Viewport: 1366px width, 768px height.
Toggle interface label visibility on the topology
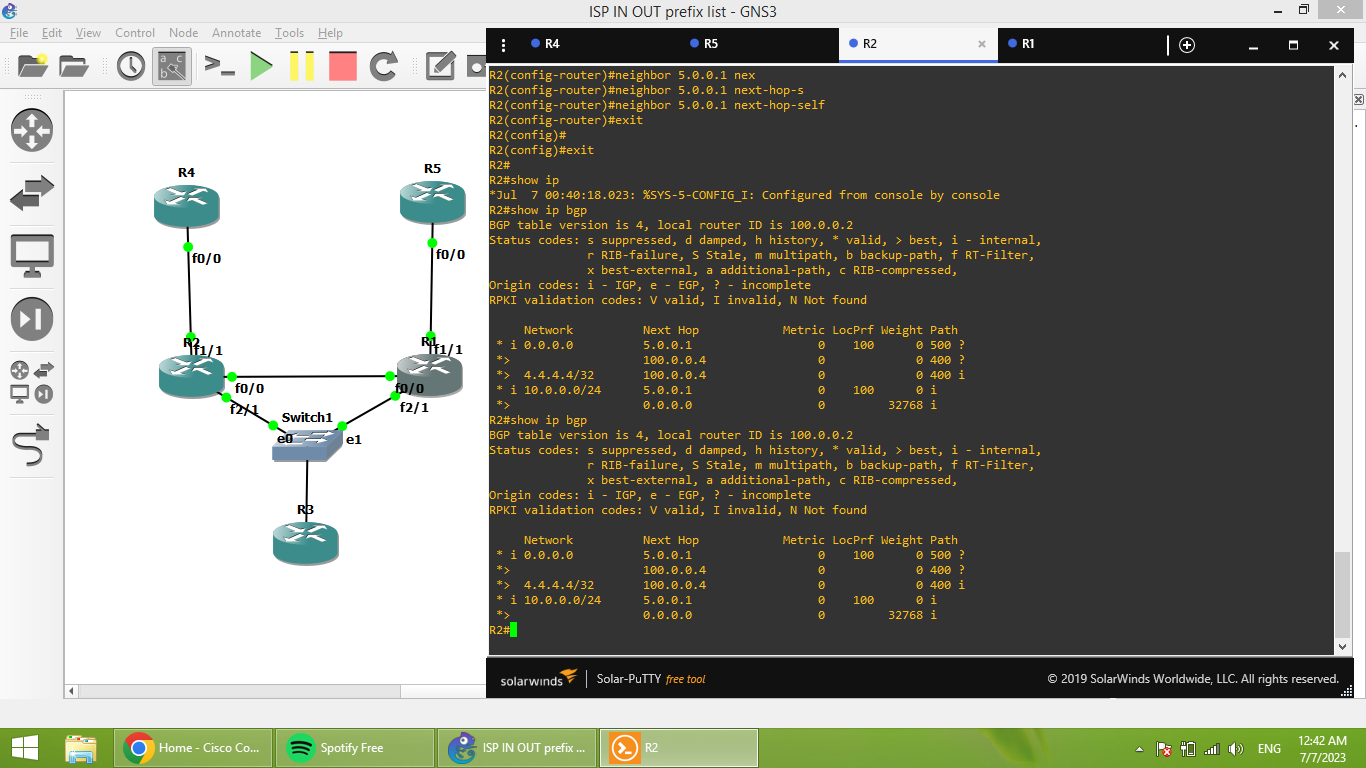point(171,67)
